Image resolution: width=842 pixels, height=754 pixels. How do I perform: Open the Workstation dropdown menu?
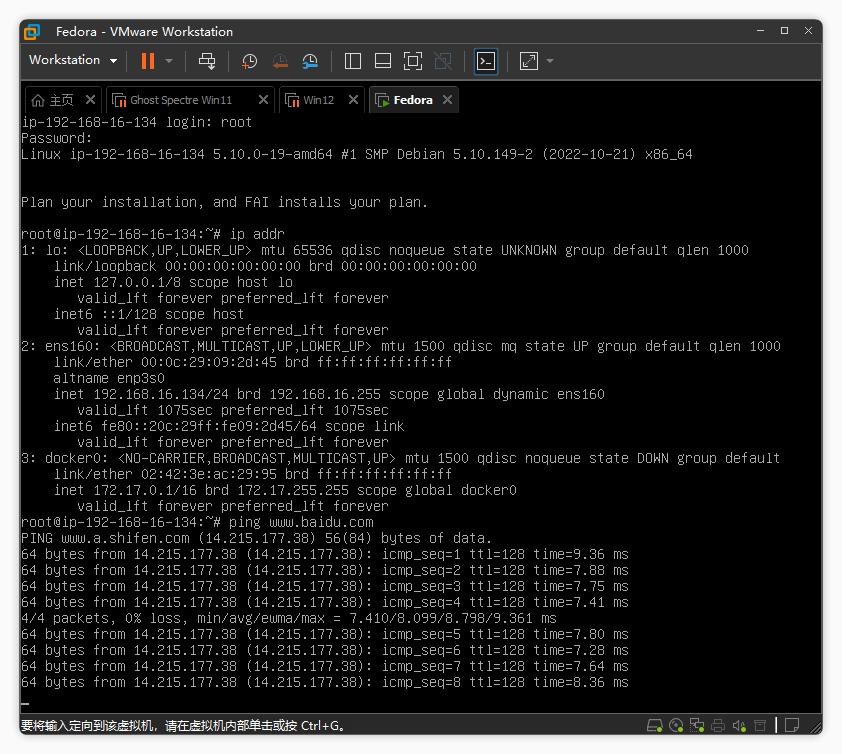pos(73,60)
